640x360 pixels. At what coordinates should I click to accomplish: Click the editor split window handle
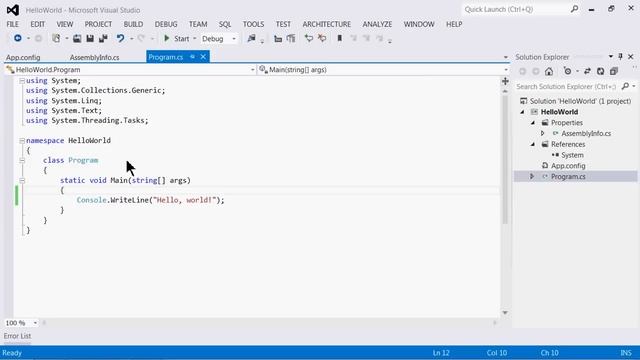(505, 81)
